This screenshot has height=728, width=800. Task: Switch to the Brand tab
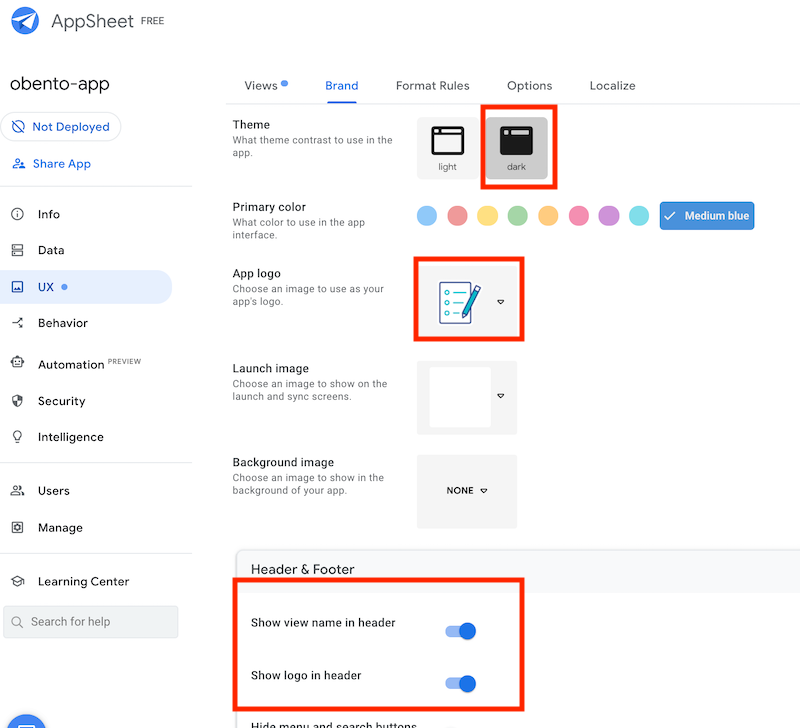[x=342, y=86]
